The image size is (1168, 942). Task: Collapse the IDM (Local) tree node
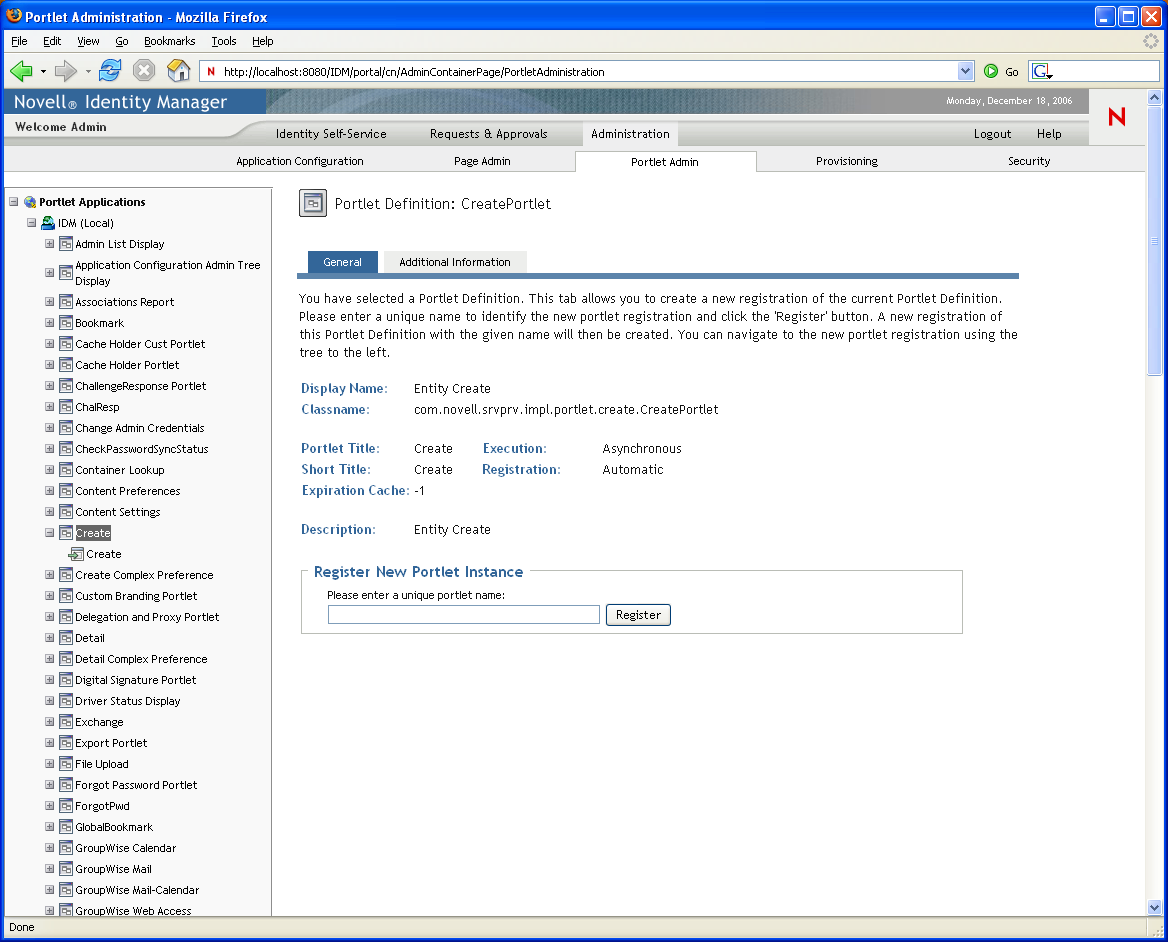[32, 223]
